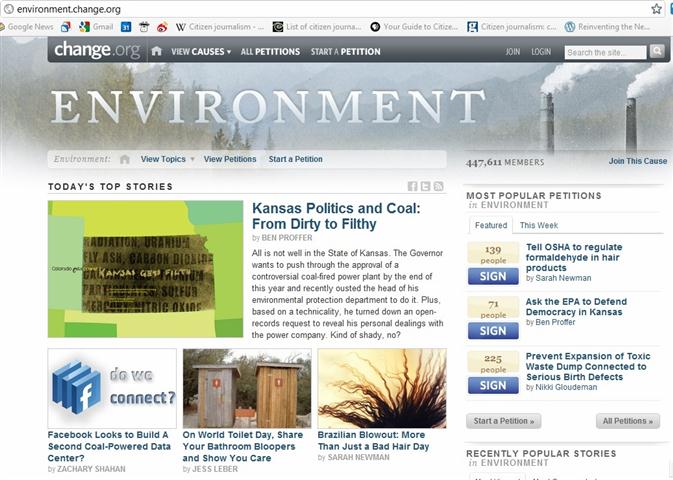The height and width of the screenshot is (480, 673).
Task: Click author Zachary Shahan
Action: (x=91, y=469)
